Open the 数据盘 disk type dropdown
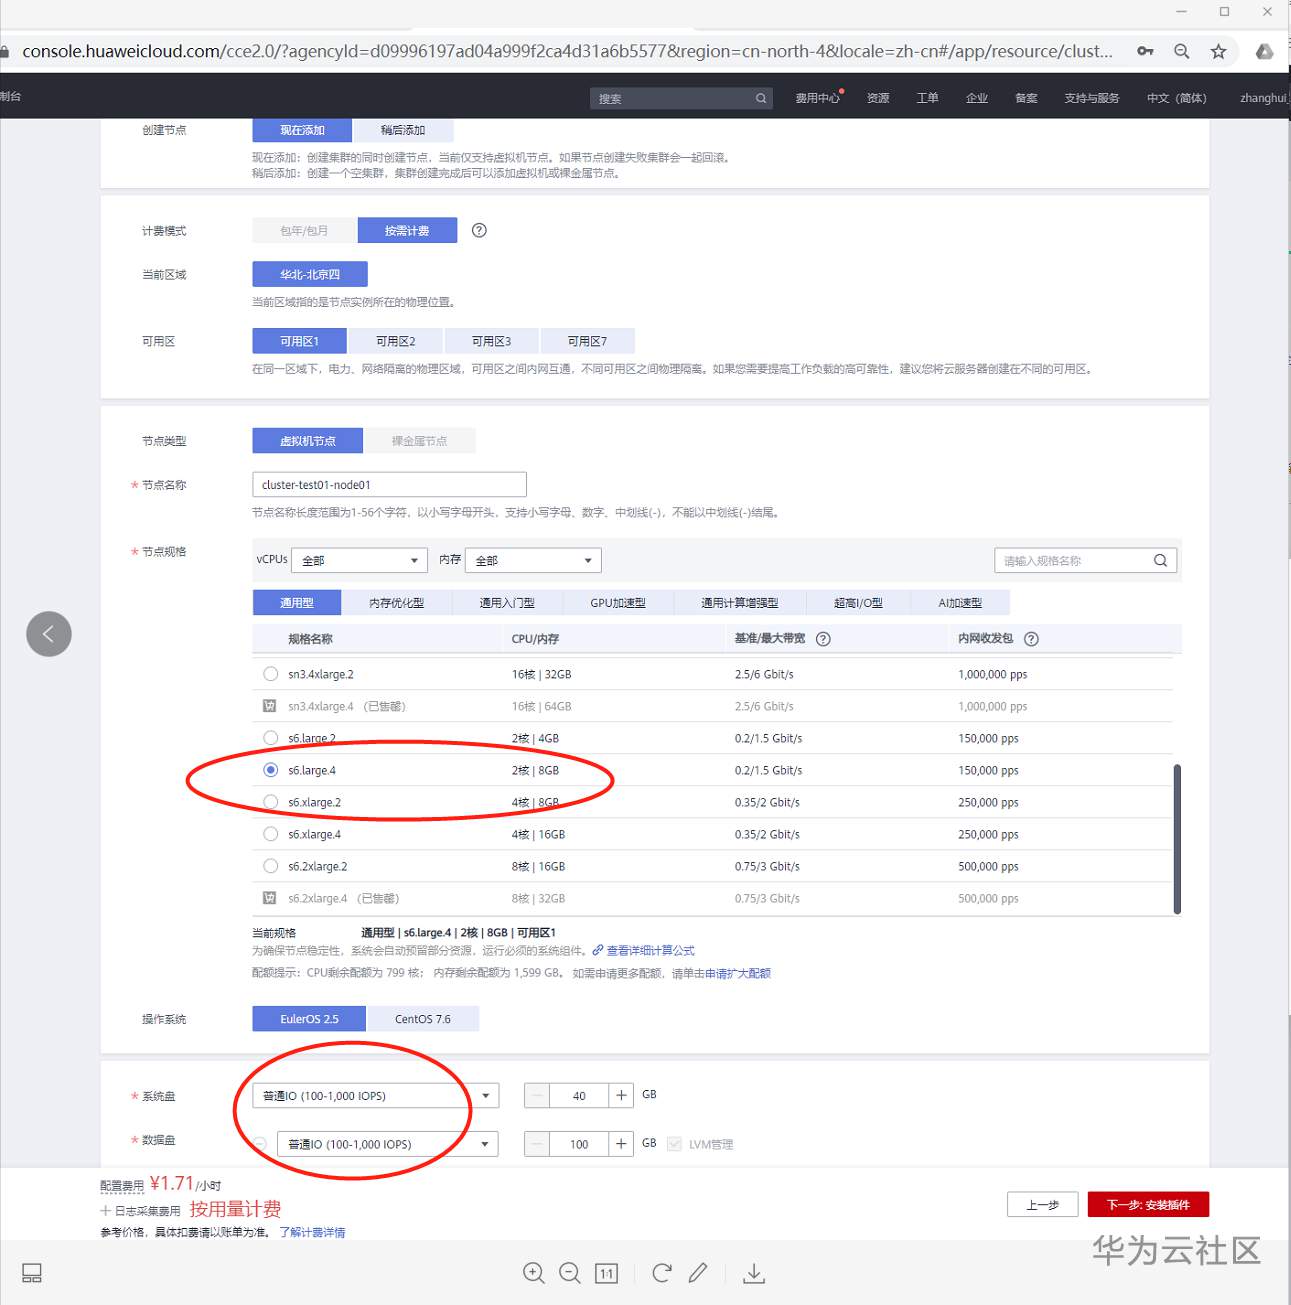 pyautogui.click(x=387, y=1144)
